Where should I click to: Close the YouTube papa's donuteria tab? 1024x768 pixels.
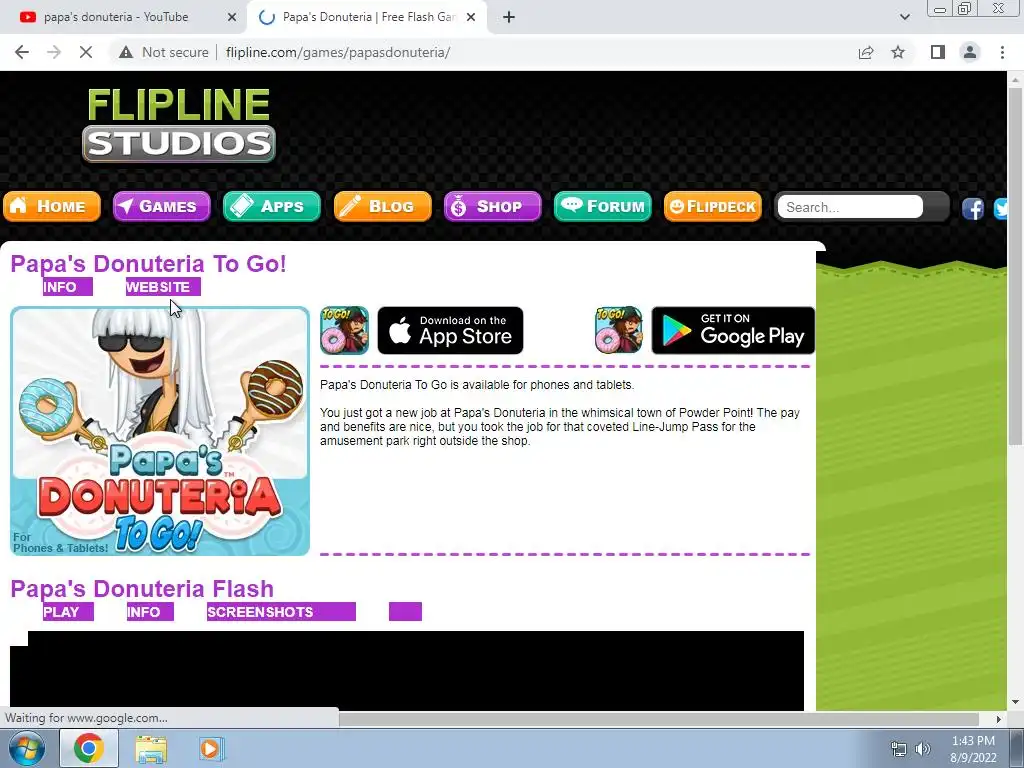click(x=232, y=17)
